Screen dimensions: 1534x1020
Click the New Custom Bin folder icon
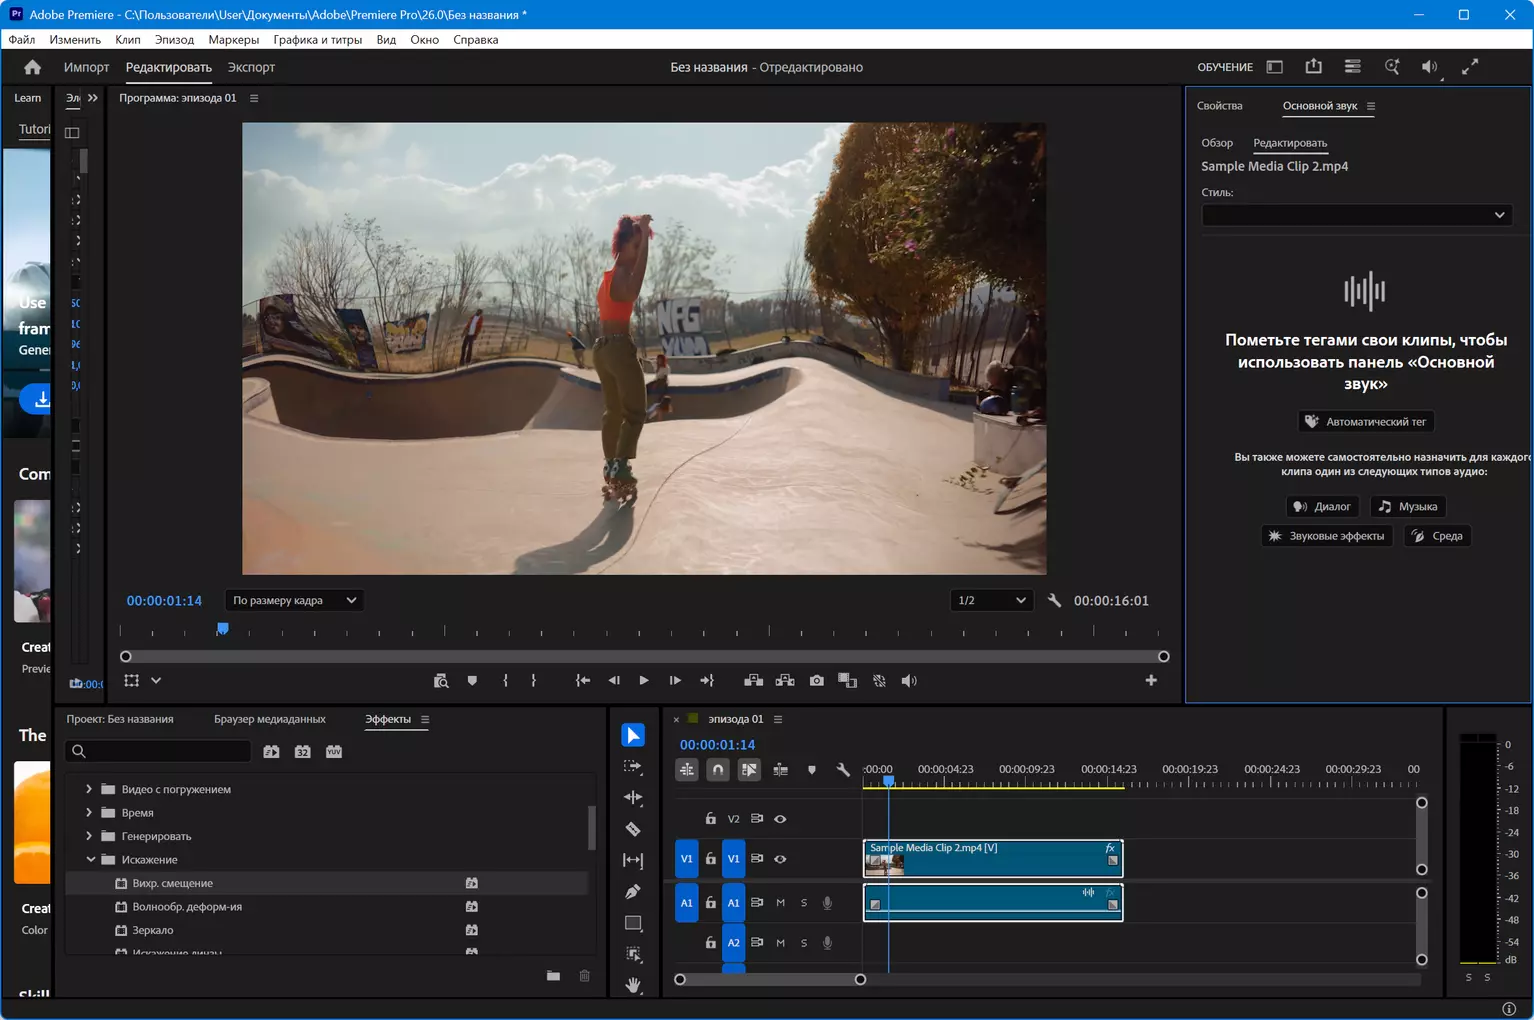(x=553, y=976)
